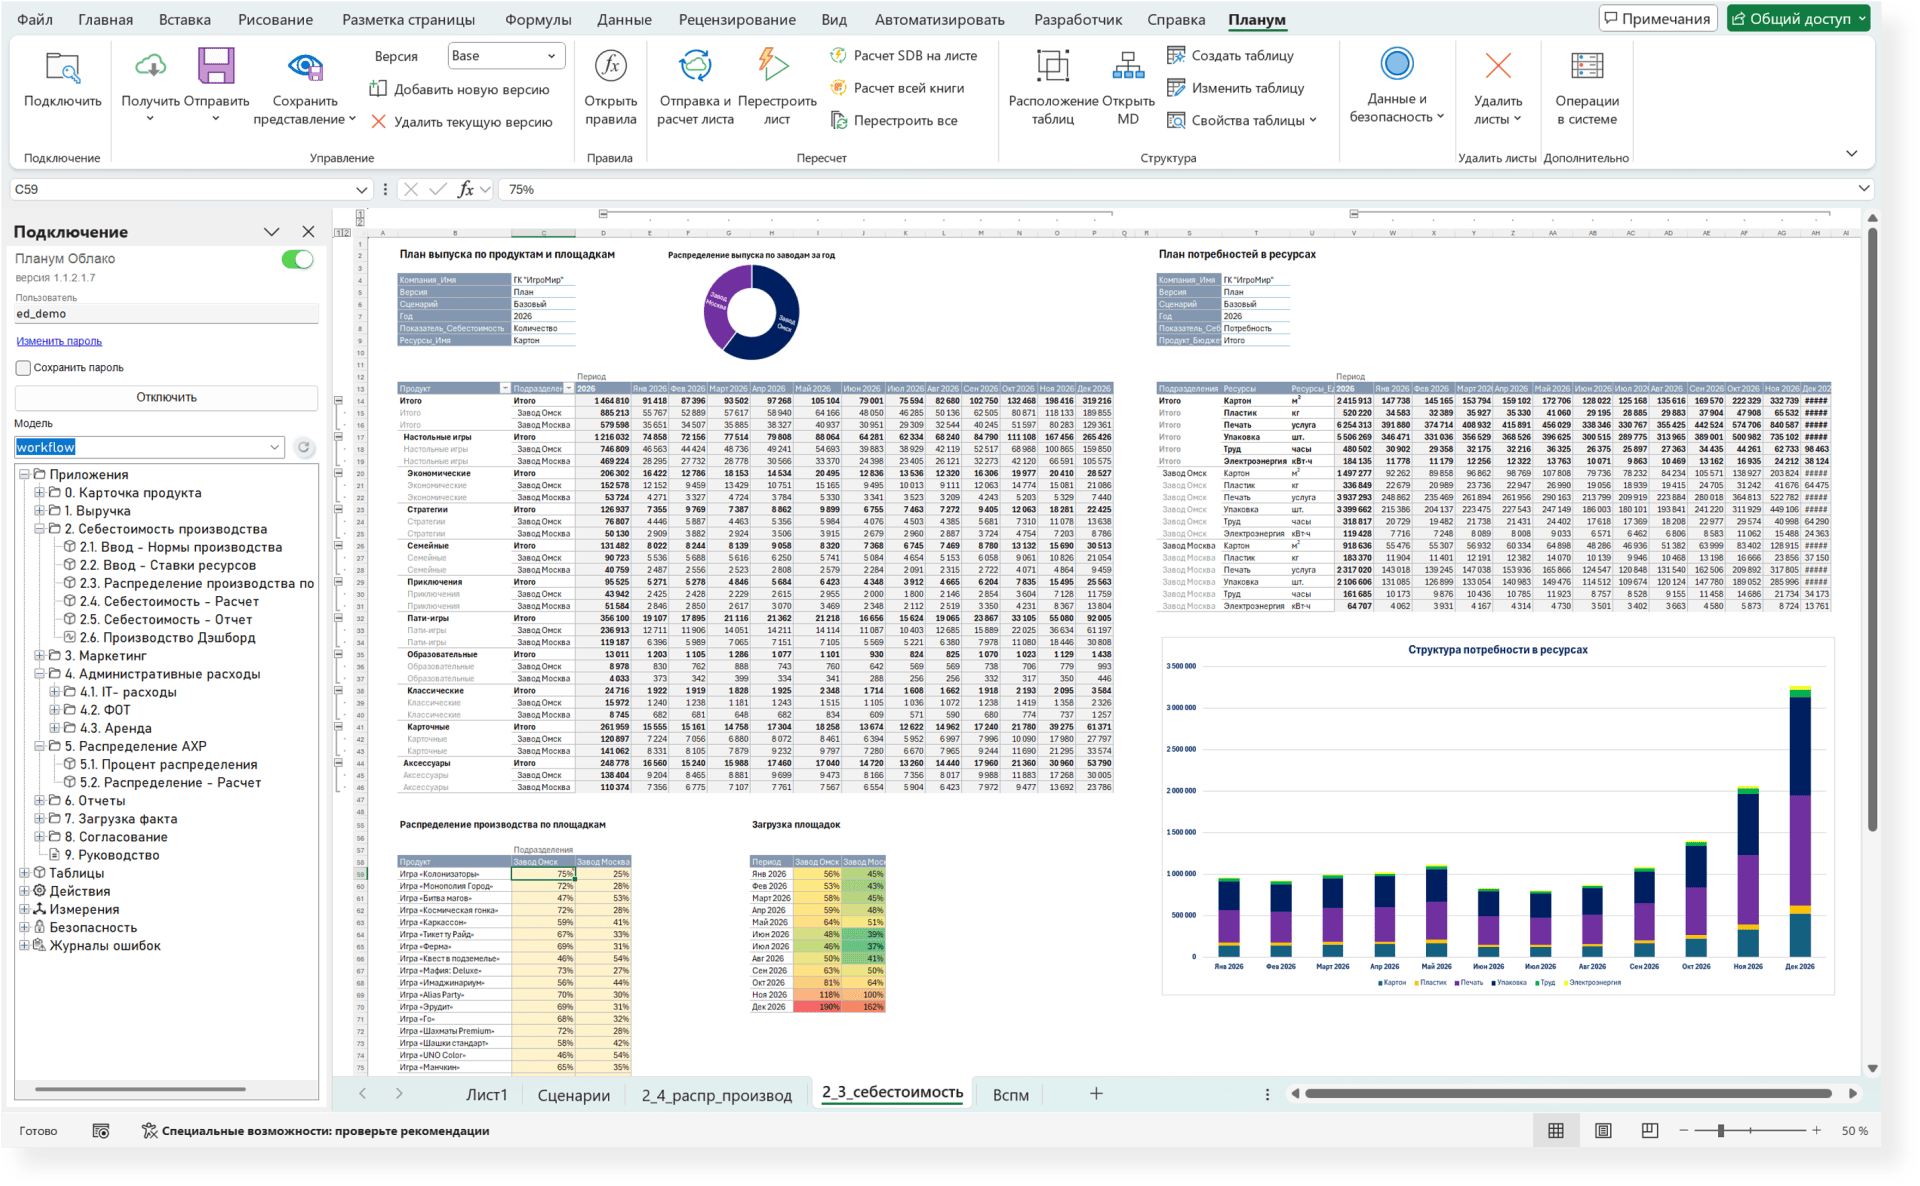Click the Подключить icon in the ribbon
Image resolution: width=1920 pixels, height=1186 pixels.
pyautogui.click(x=62, y=68)
